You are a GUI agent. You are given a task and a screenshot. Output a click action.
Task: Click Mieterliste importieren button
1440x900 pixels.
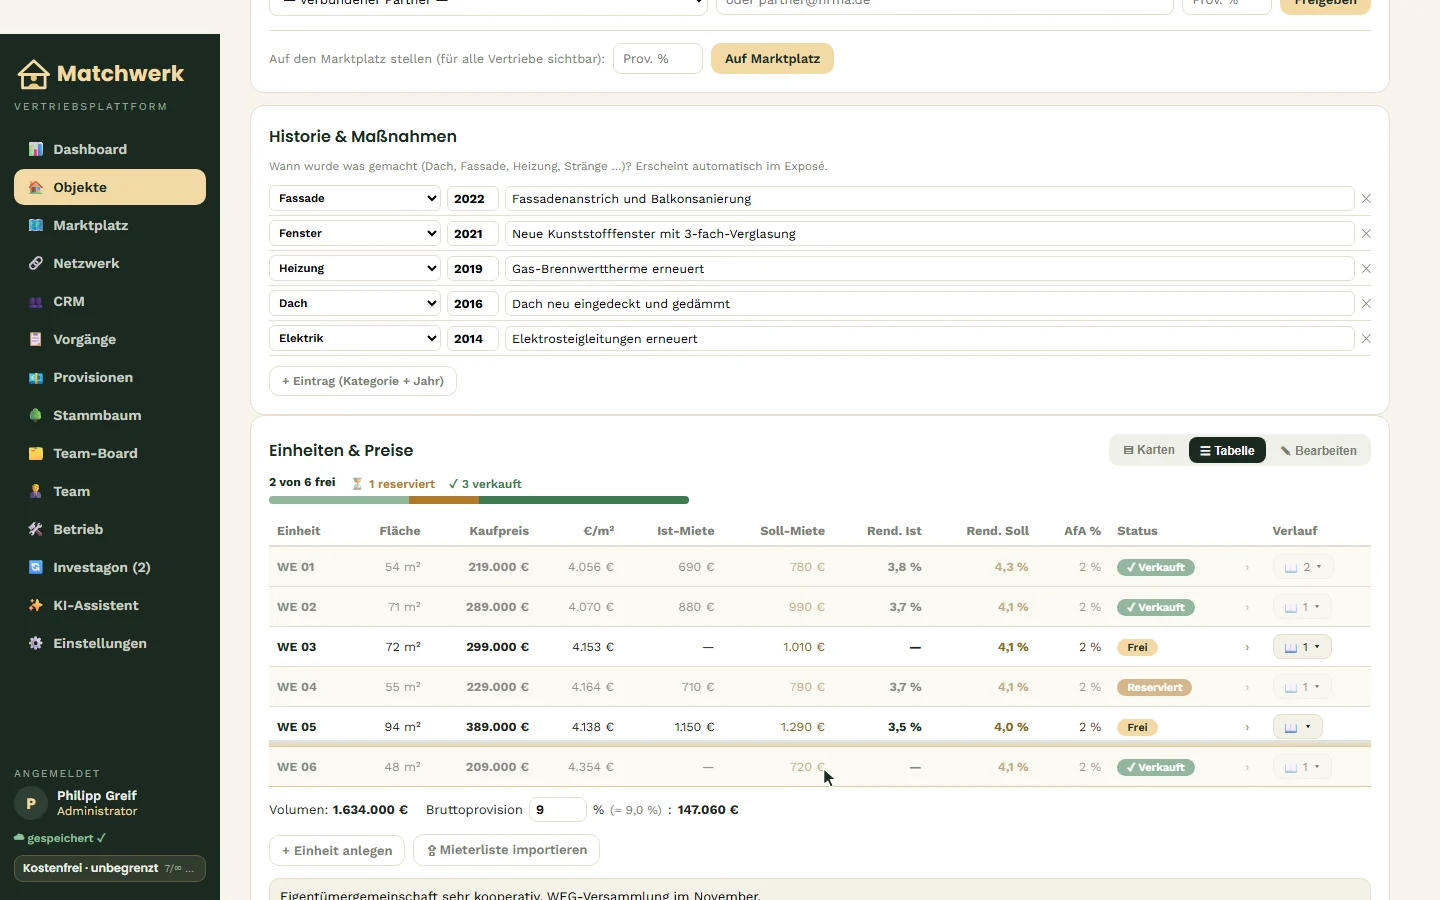click(x=507, y=850)
